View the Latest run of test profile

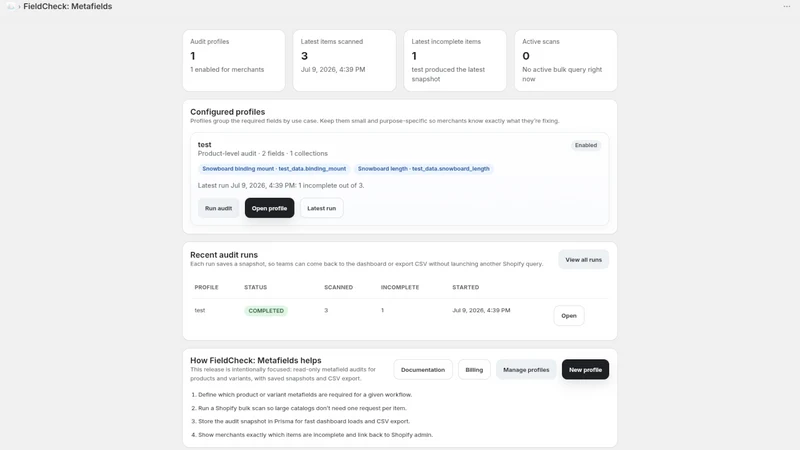coord(321,208)
